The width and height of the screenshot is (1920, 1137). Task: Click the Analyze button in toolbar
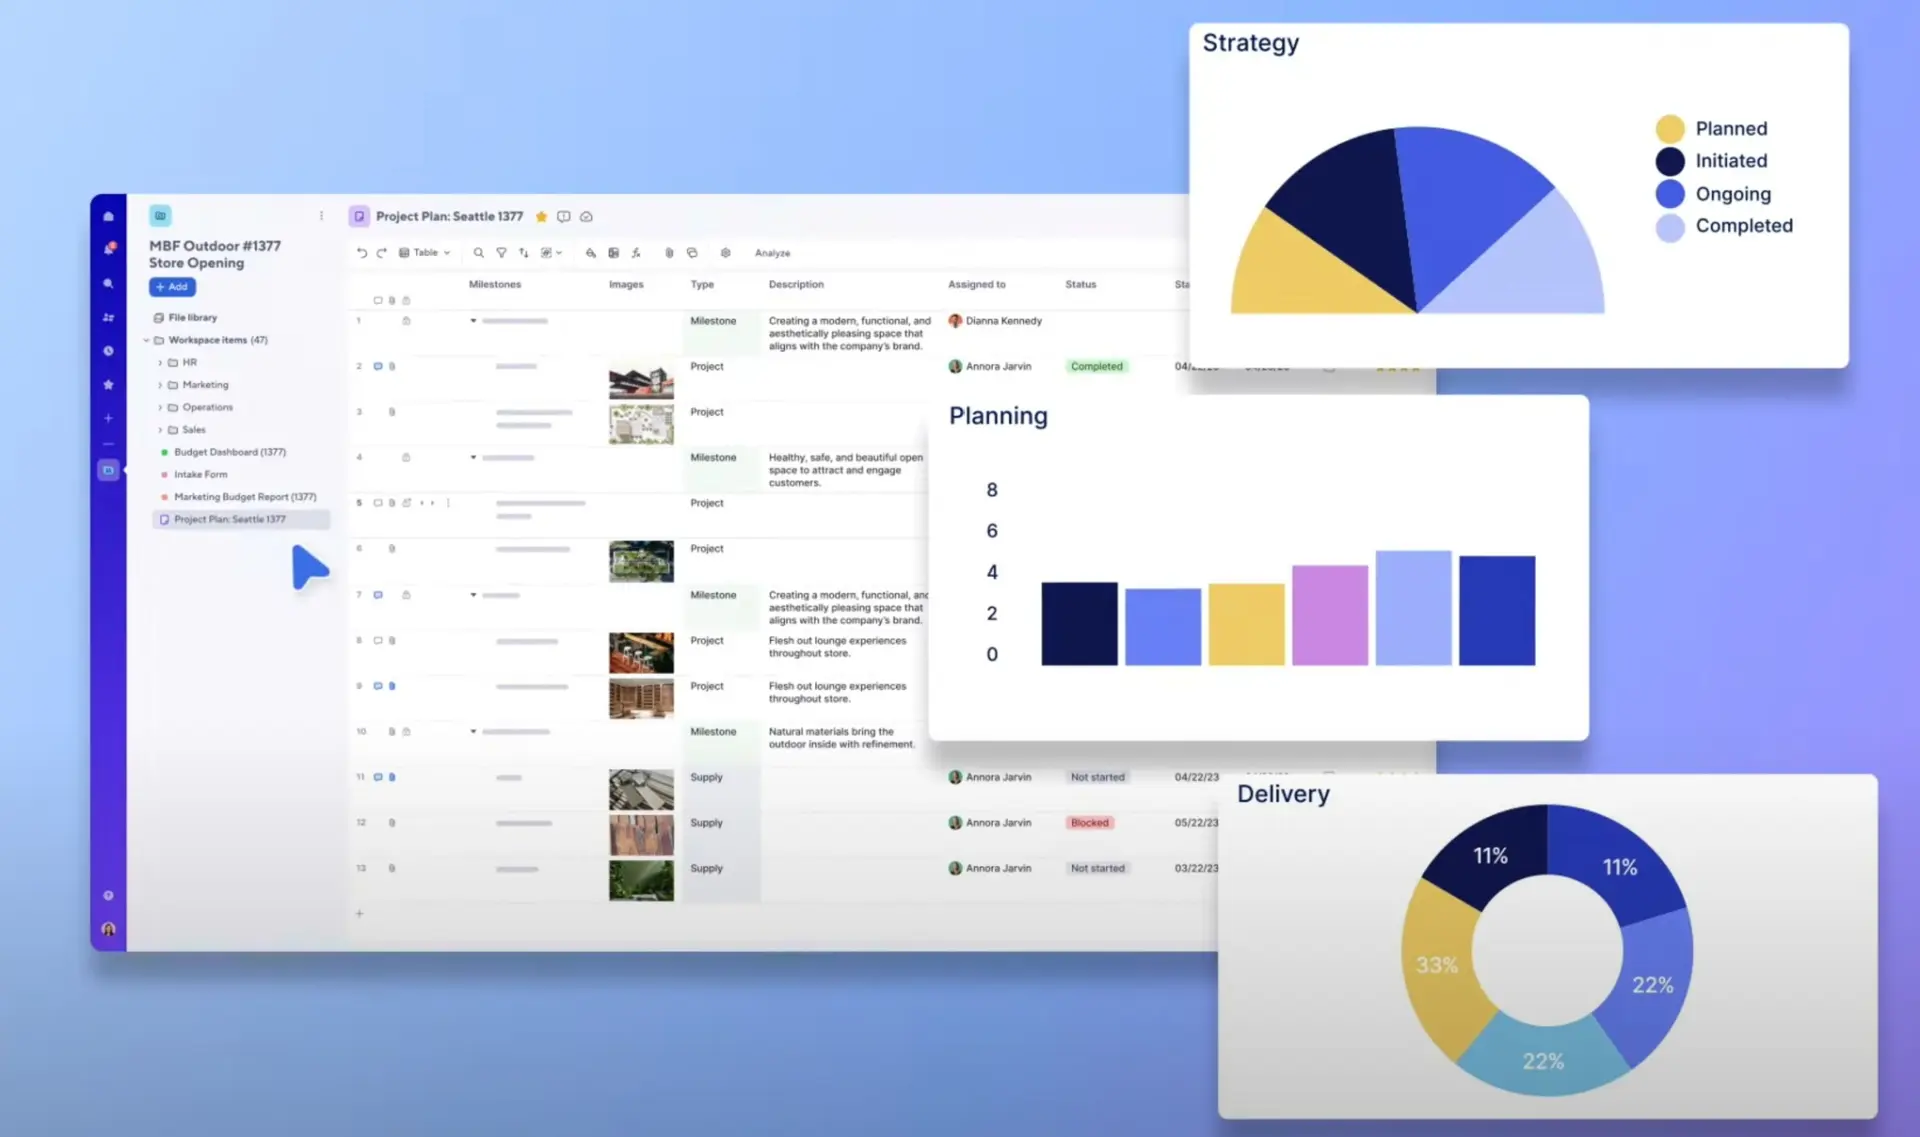pyautogui.click(x=772, y=253)
